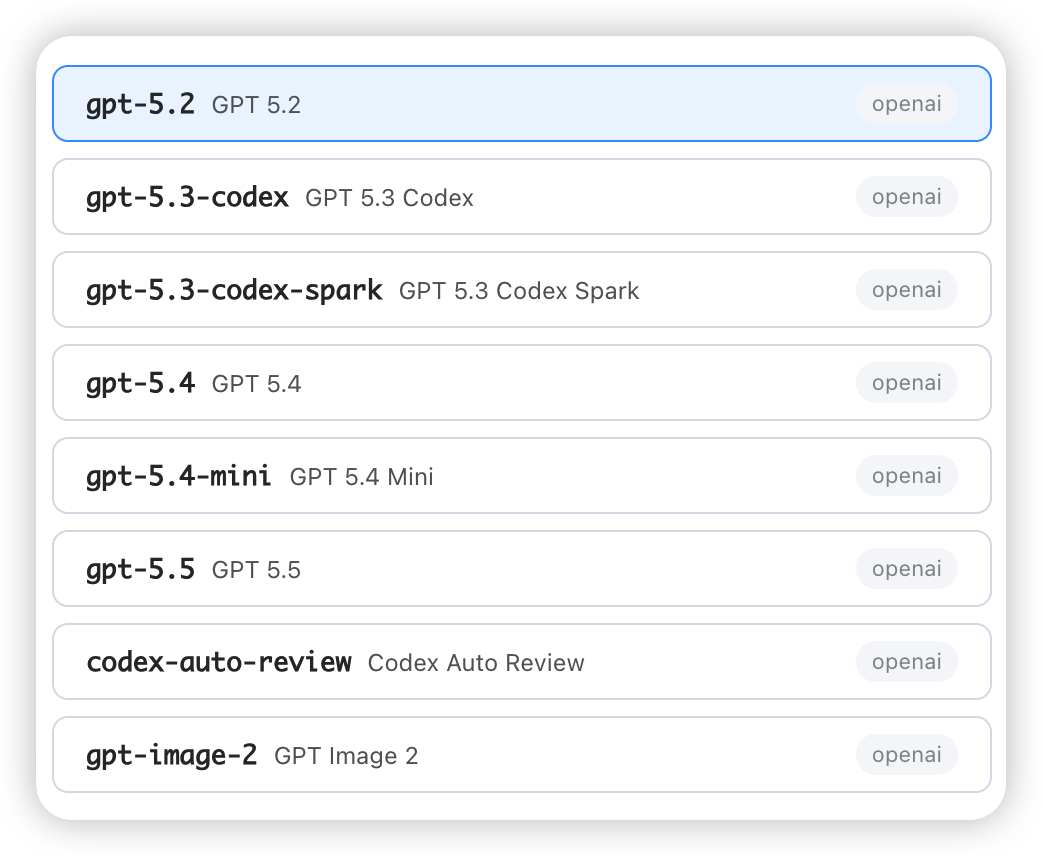This screenshot has height=856, width=1042.
Task: Pick the gpt-image-2 model option
Action: click(522, 755)
